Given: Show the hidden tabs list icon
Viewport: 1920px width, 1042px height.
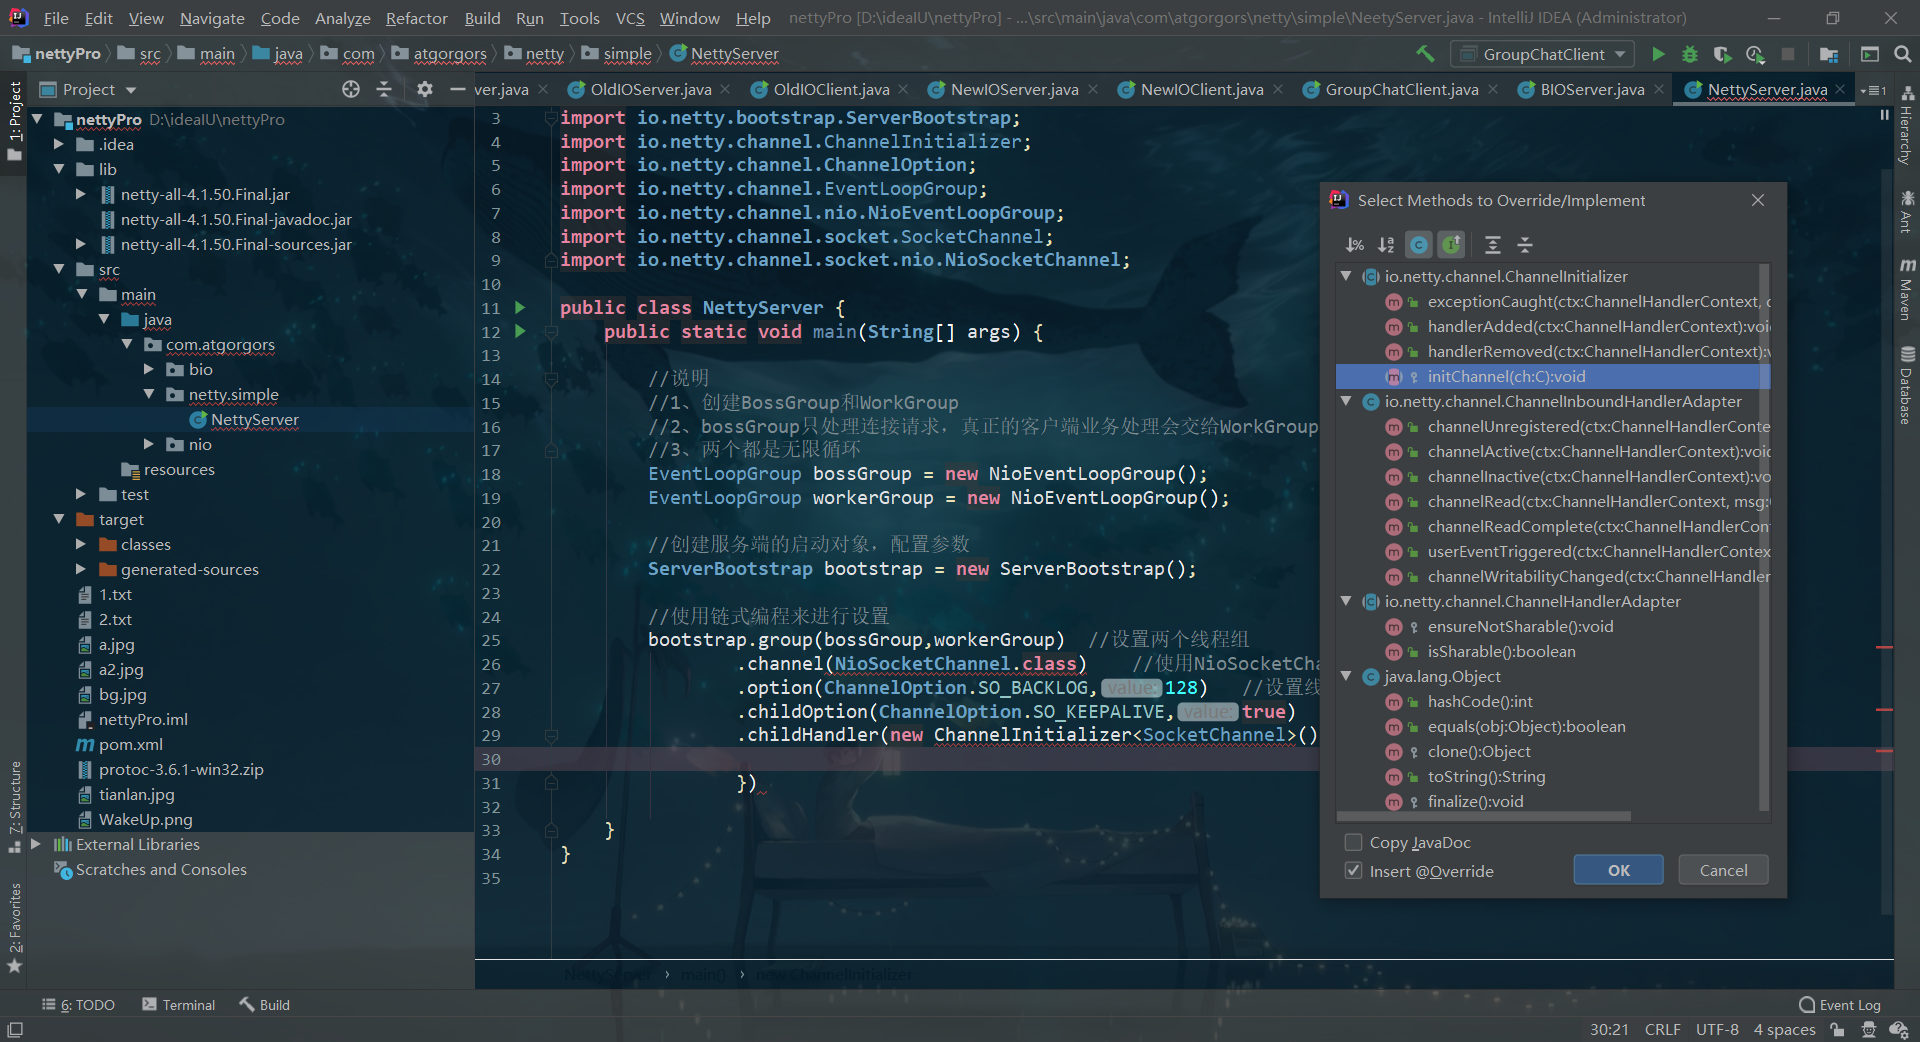Looking at the screenshot, I should [1873, 90].
